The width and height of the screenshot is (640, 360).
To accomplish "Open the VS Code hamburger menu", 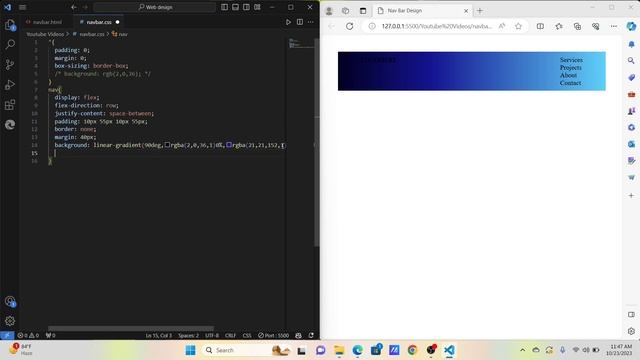I will tap(22, 7).
